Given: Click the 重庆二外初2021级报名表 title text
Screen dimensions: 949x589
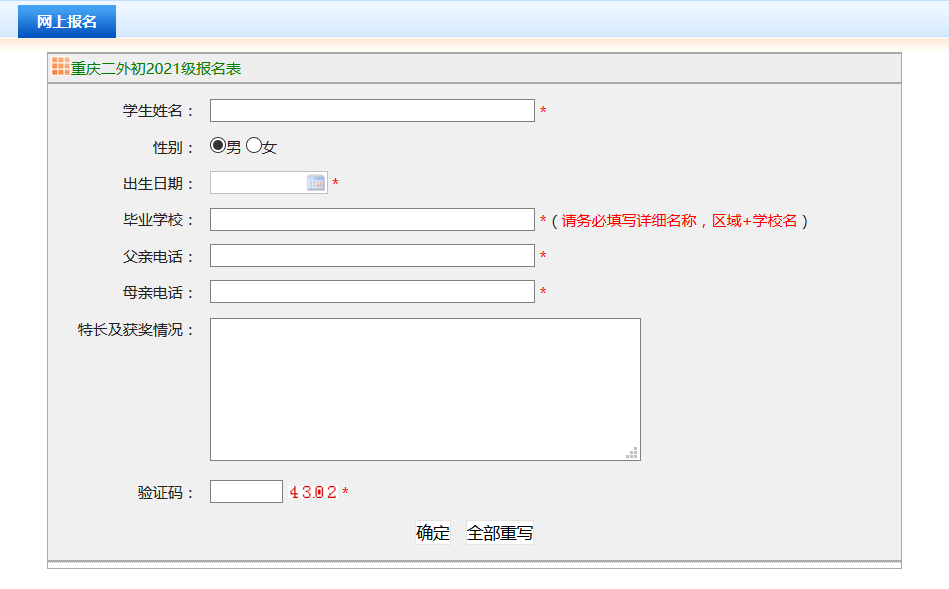Looking at the screenshot, I should (x=156, y=69).
